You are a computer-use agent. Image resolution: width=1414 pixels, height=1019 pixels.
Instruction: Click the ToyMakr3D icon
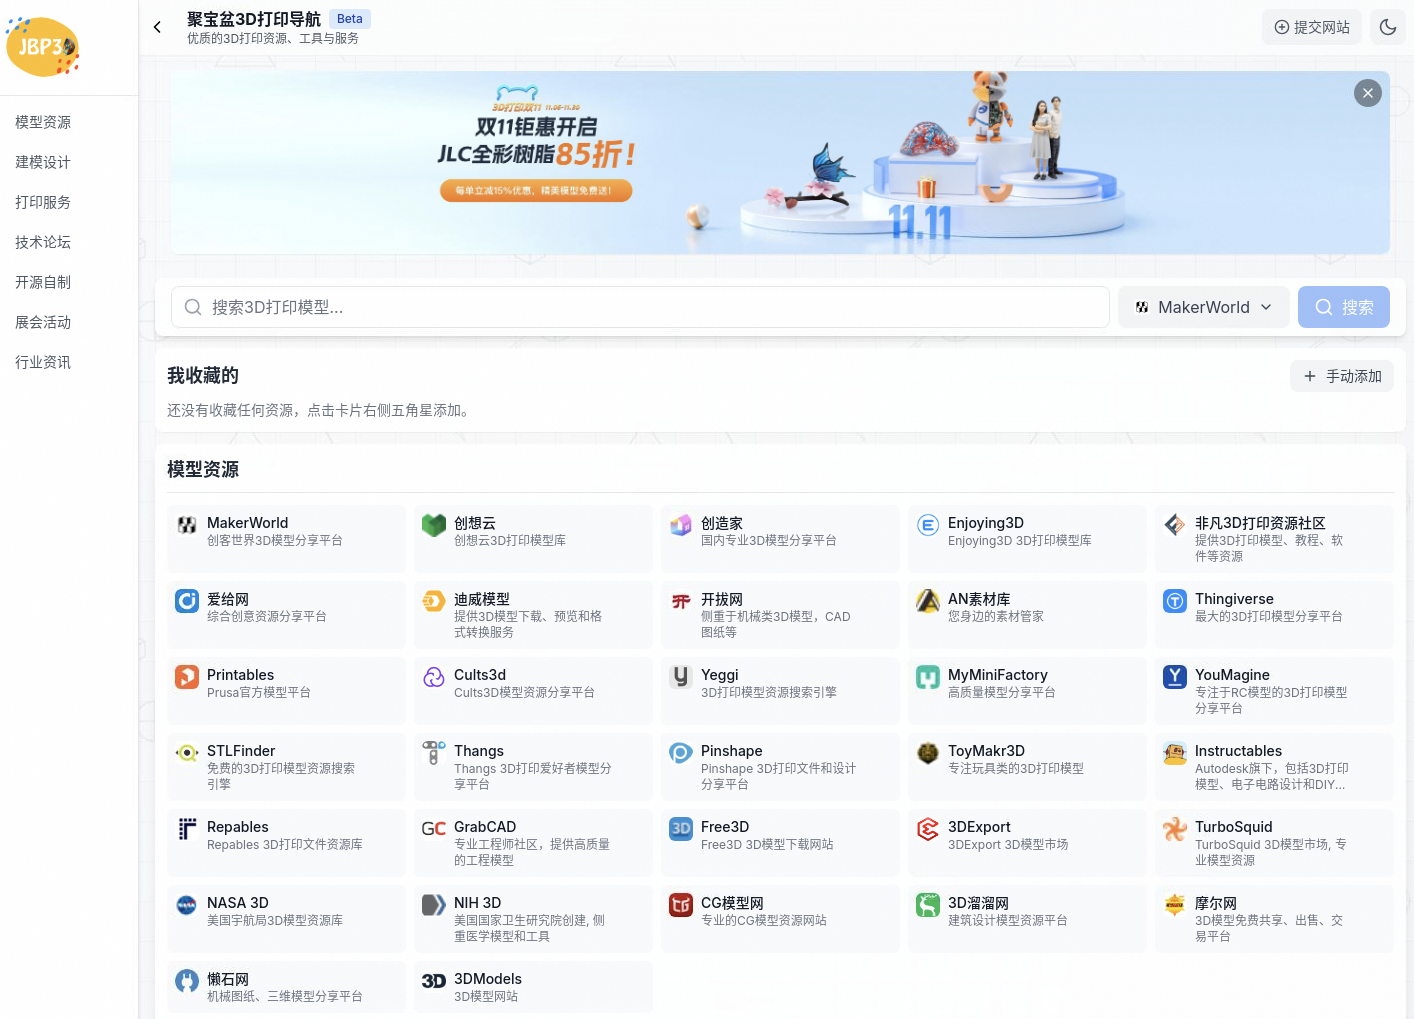coord(928,753)
